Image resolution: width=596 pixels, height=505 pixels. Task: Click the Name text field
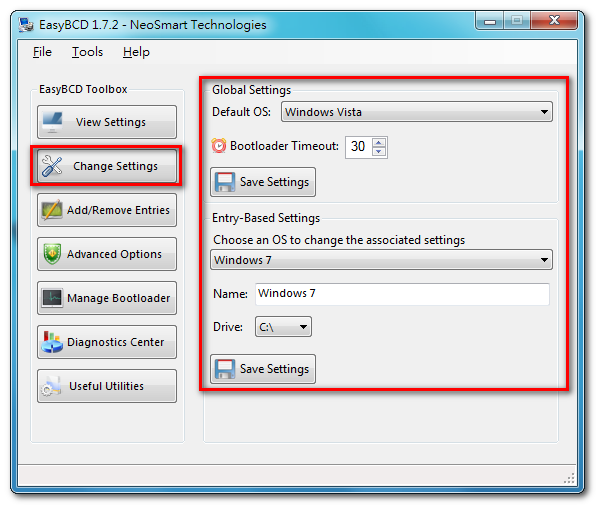(402, 294)
